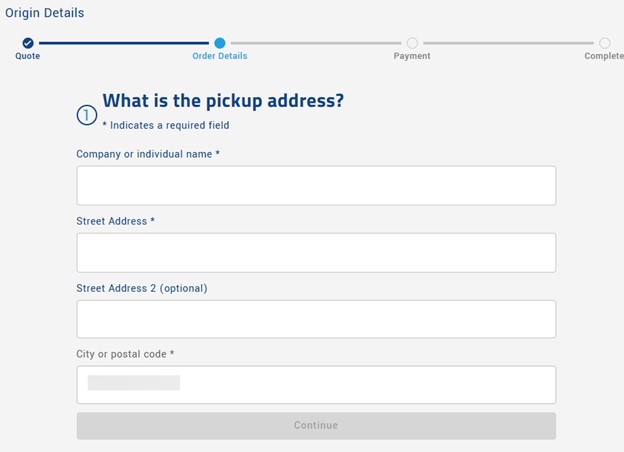Screen dimensions: 624x452
Task: Click the circled number one icon
Action: (87, 115)
